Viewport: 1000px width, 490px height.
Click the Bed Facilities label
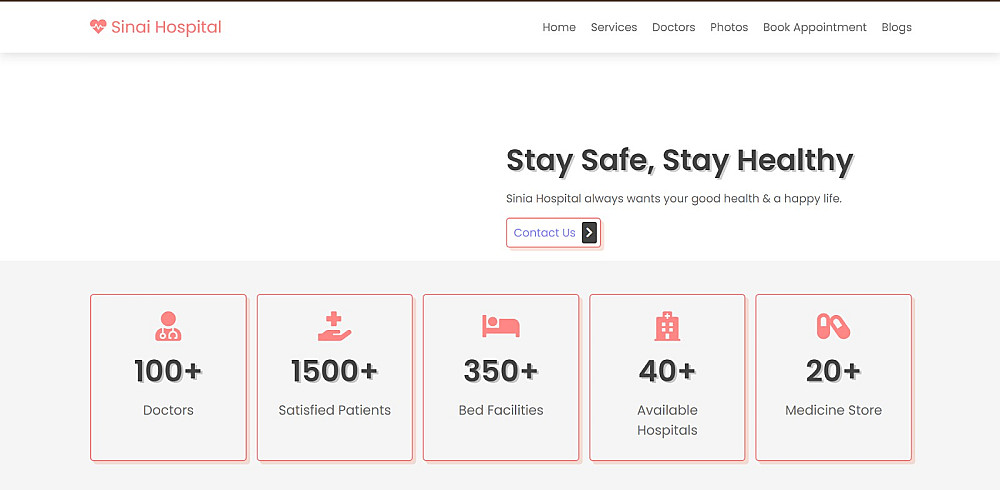501,410
